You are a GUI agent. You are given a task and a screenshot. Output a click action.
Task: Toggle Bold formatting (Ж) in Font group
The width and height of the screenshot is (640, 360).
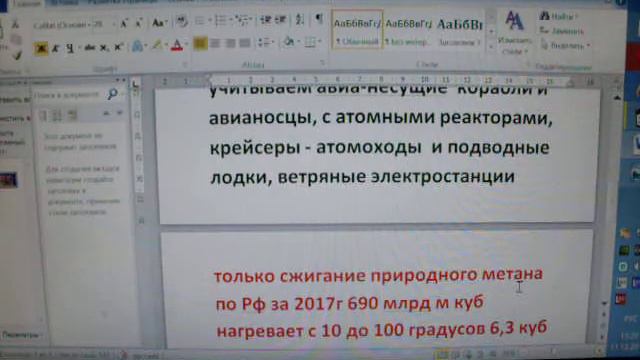coord(41,49)
